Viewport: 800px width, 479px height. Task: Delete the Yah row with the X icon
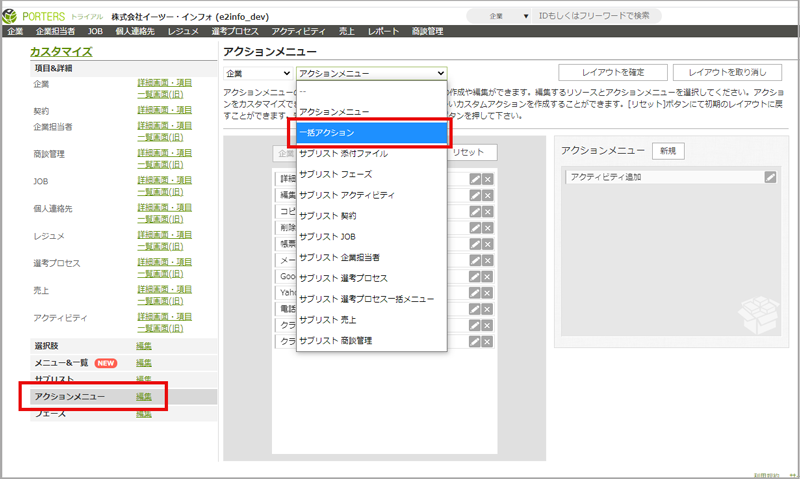point(488,293)
